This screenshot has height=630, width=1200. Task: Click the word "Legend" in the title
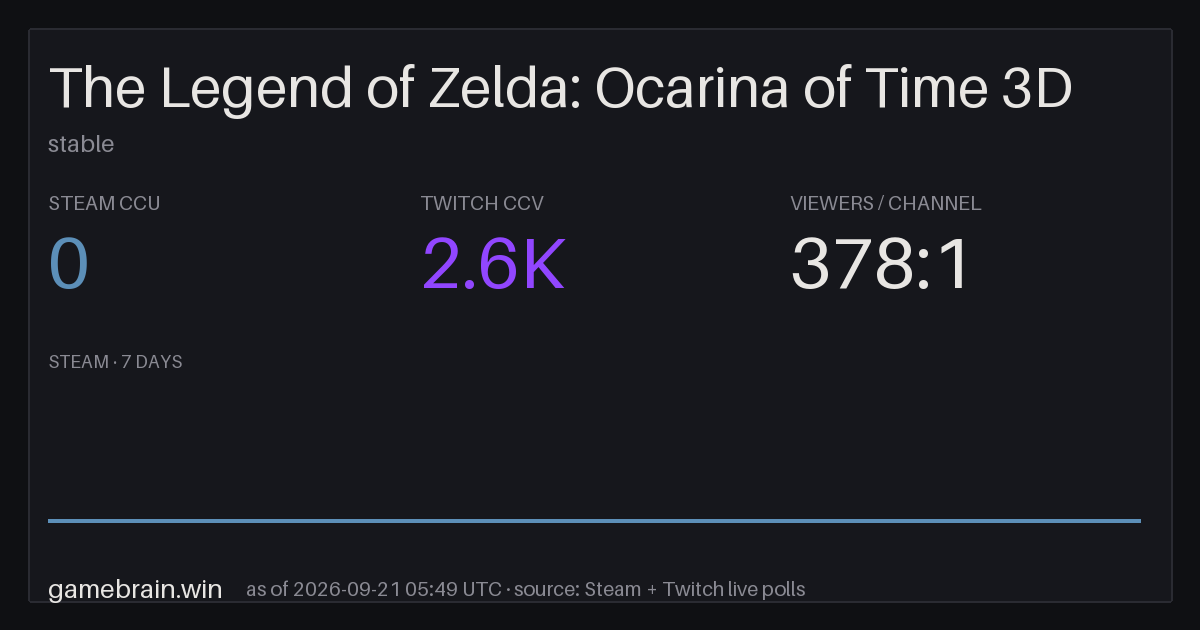tap(256, 88)
